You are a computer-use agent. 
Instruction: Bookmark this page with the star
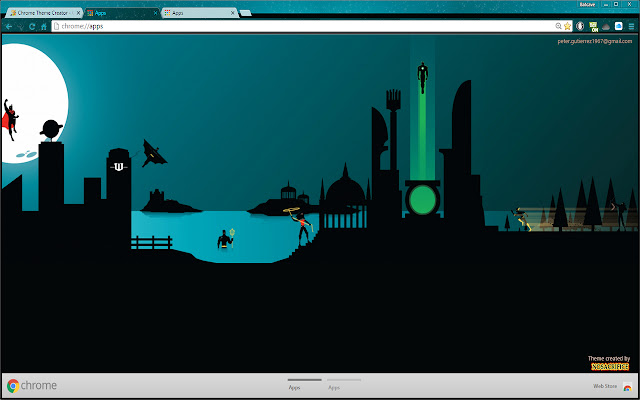[567, 26]
